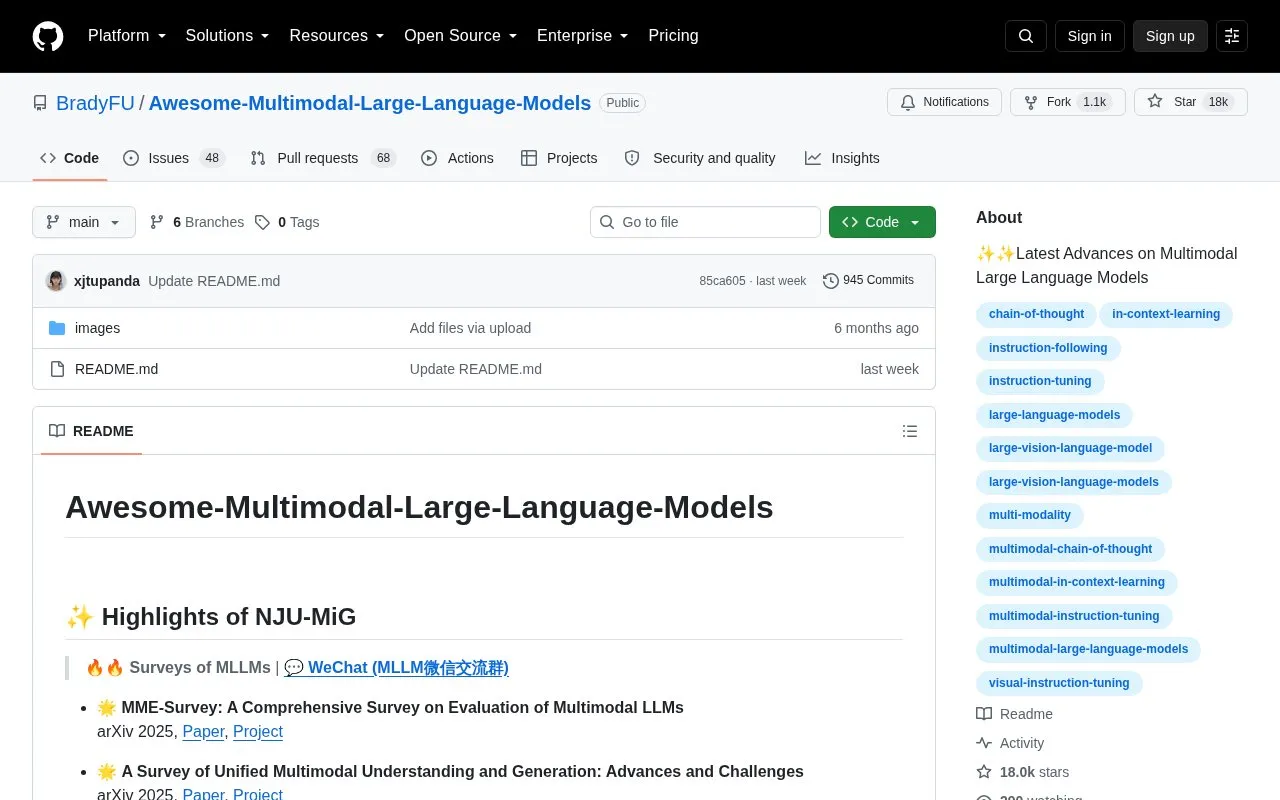Viewport: 1280px width, 800px height.
Task: Expand the Platform menu
Action: coord(127,36)
